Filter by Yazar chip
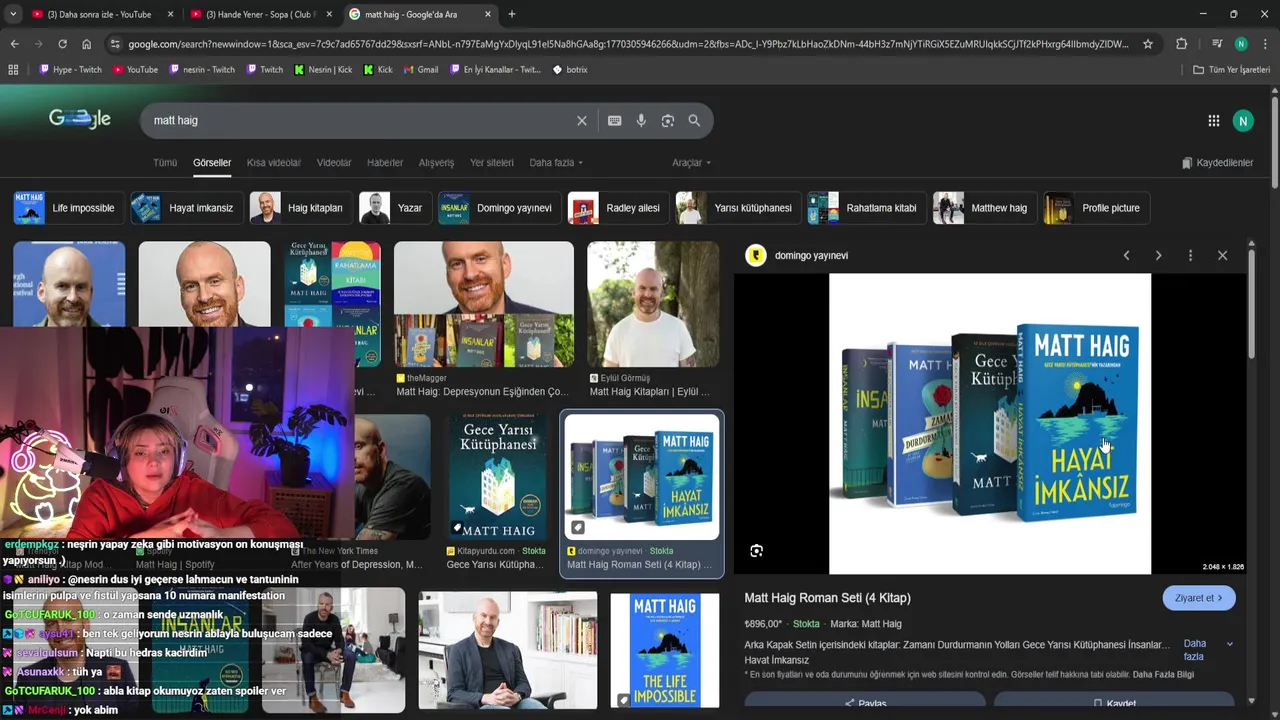1280x720 pixels. (x=395, y=208)
